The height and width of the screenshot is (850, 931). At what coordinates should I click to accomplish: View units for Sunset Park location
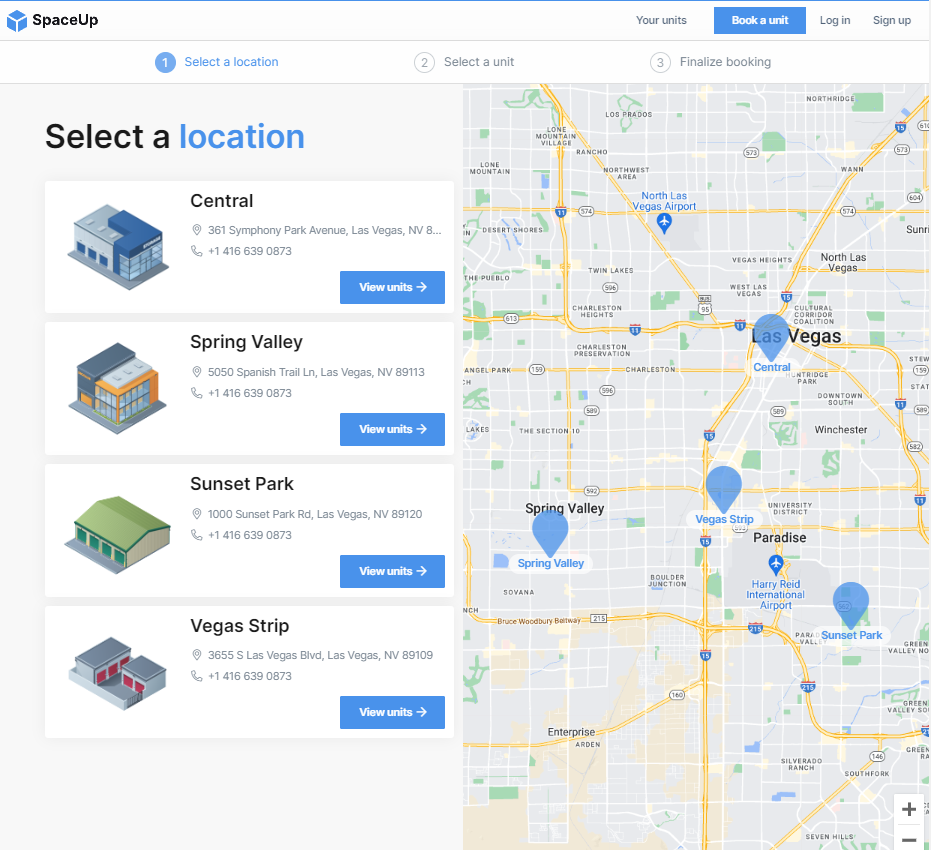coord(392,571)
